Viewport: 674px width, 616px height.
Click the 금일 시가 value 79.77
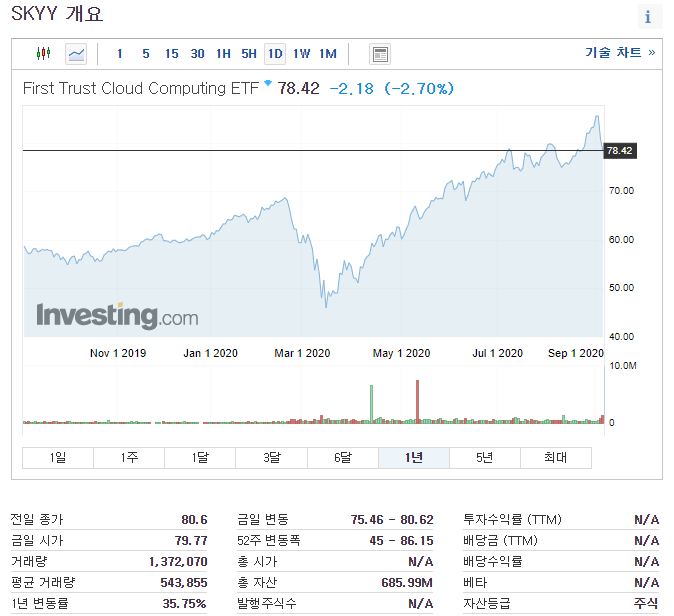(191, 541)
